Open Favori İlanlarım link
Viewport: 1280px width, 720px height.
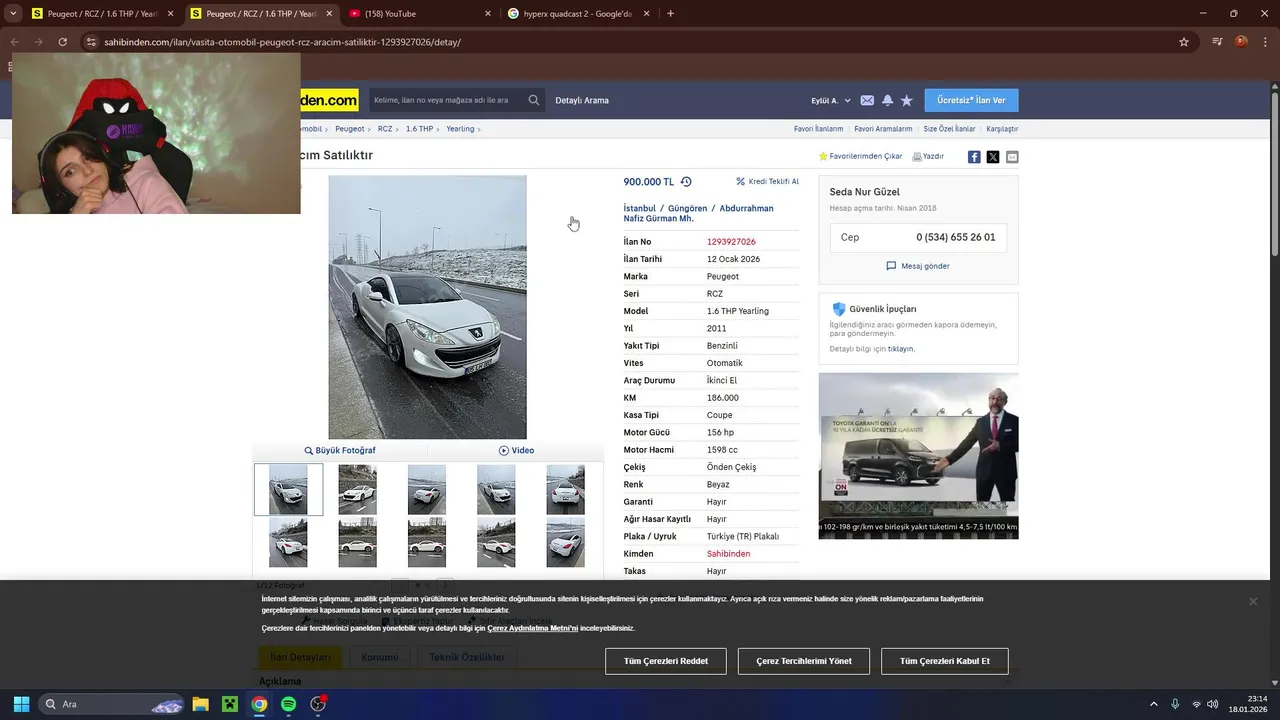(x=818, y=129)
